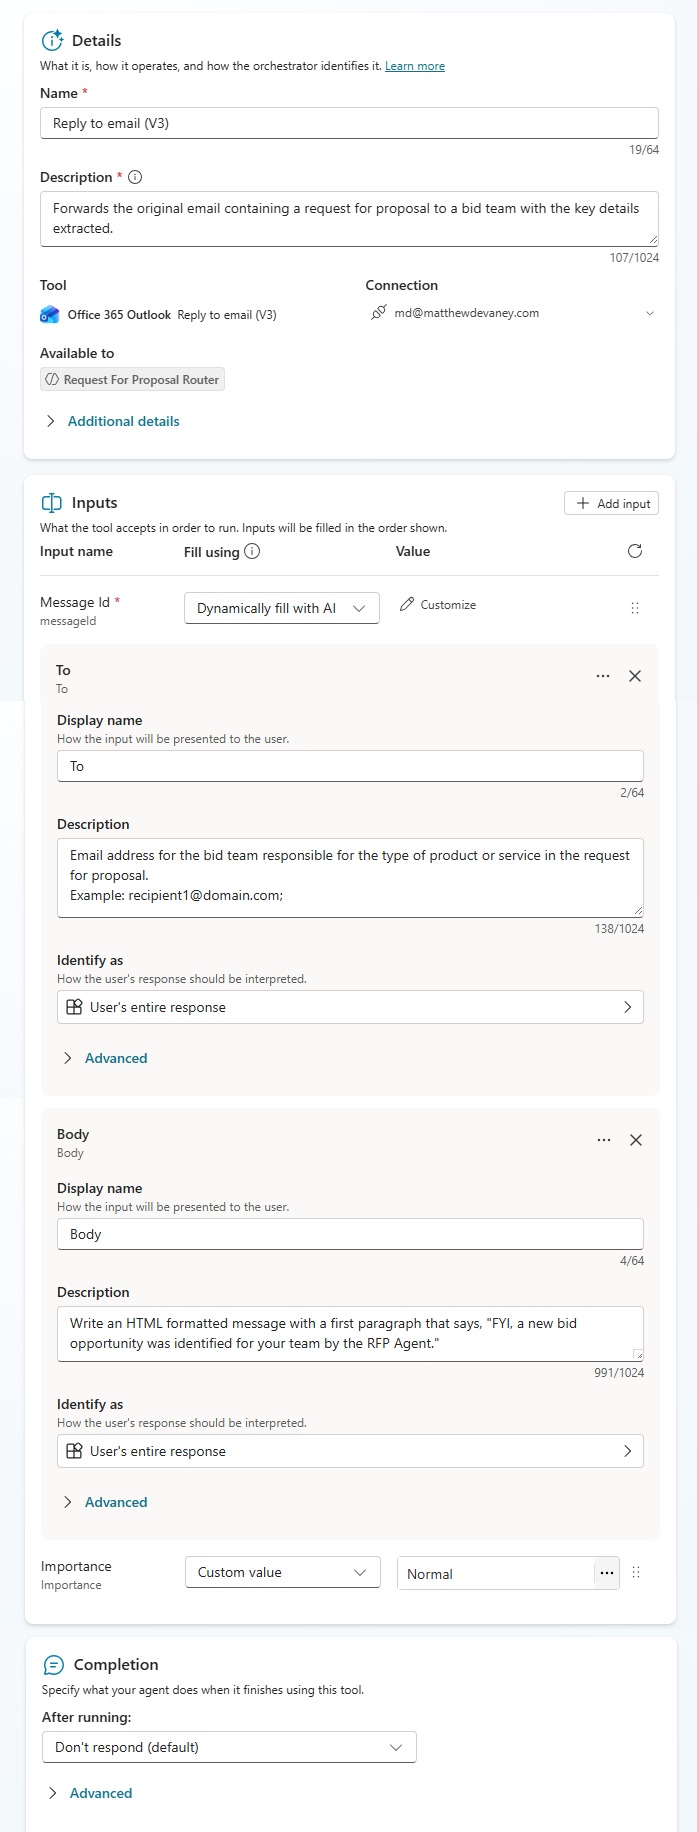Click the Add input button
The image size is (697, 1832).
[612, 503]
